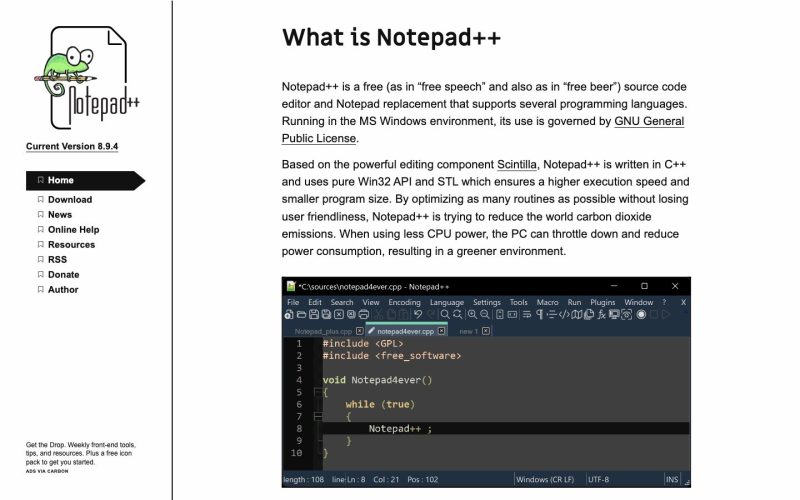Open the Language menu
Viewport: 800px width, 500px height.
tap(447, 302)
